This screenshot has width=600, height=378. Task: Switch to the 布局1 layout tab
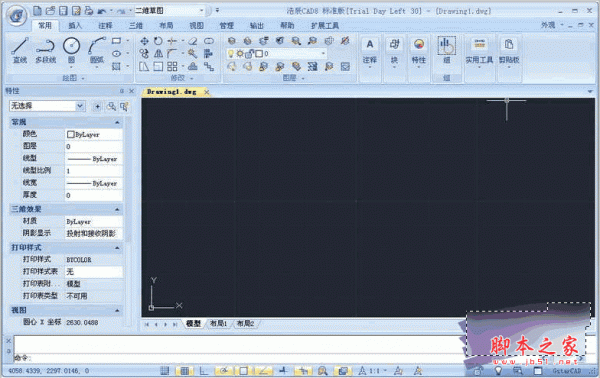[219, 324]
